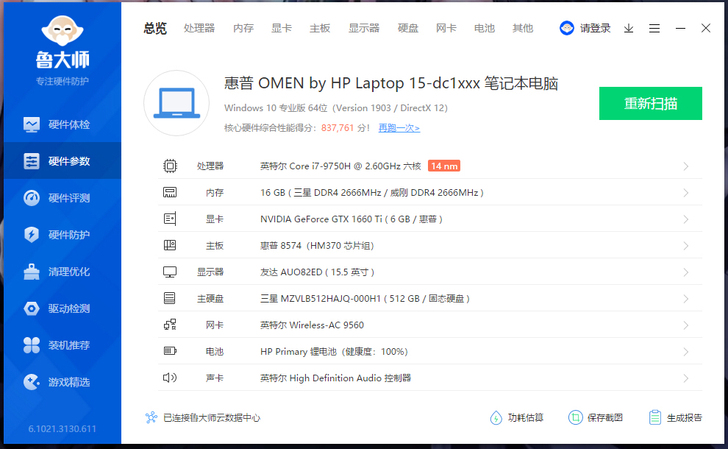Click the 惠普 OMEN by HP Laptop title
This screenshot has height=449, width=728.
coord(391,83)
